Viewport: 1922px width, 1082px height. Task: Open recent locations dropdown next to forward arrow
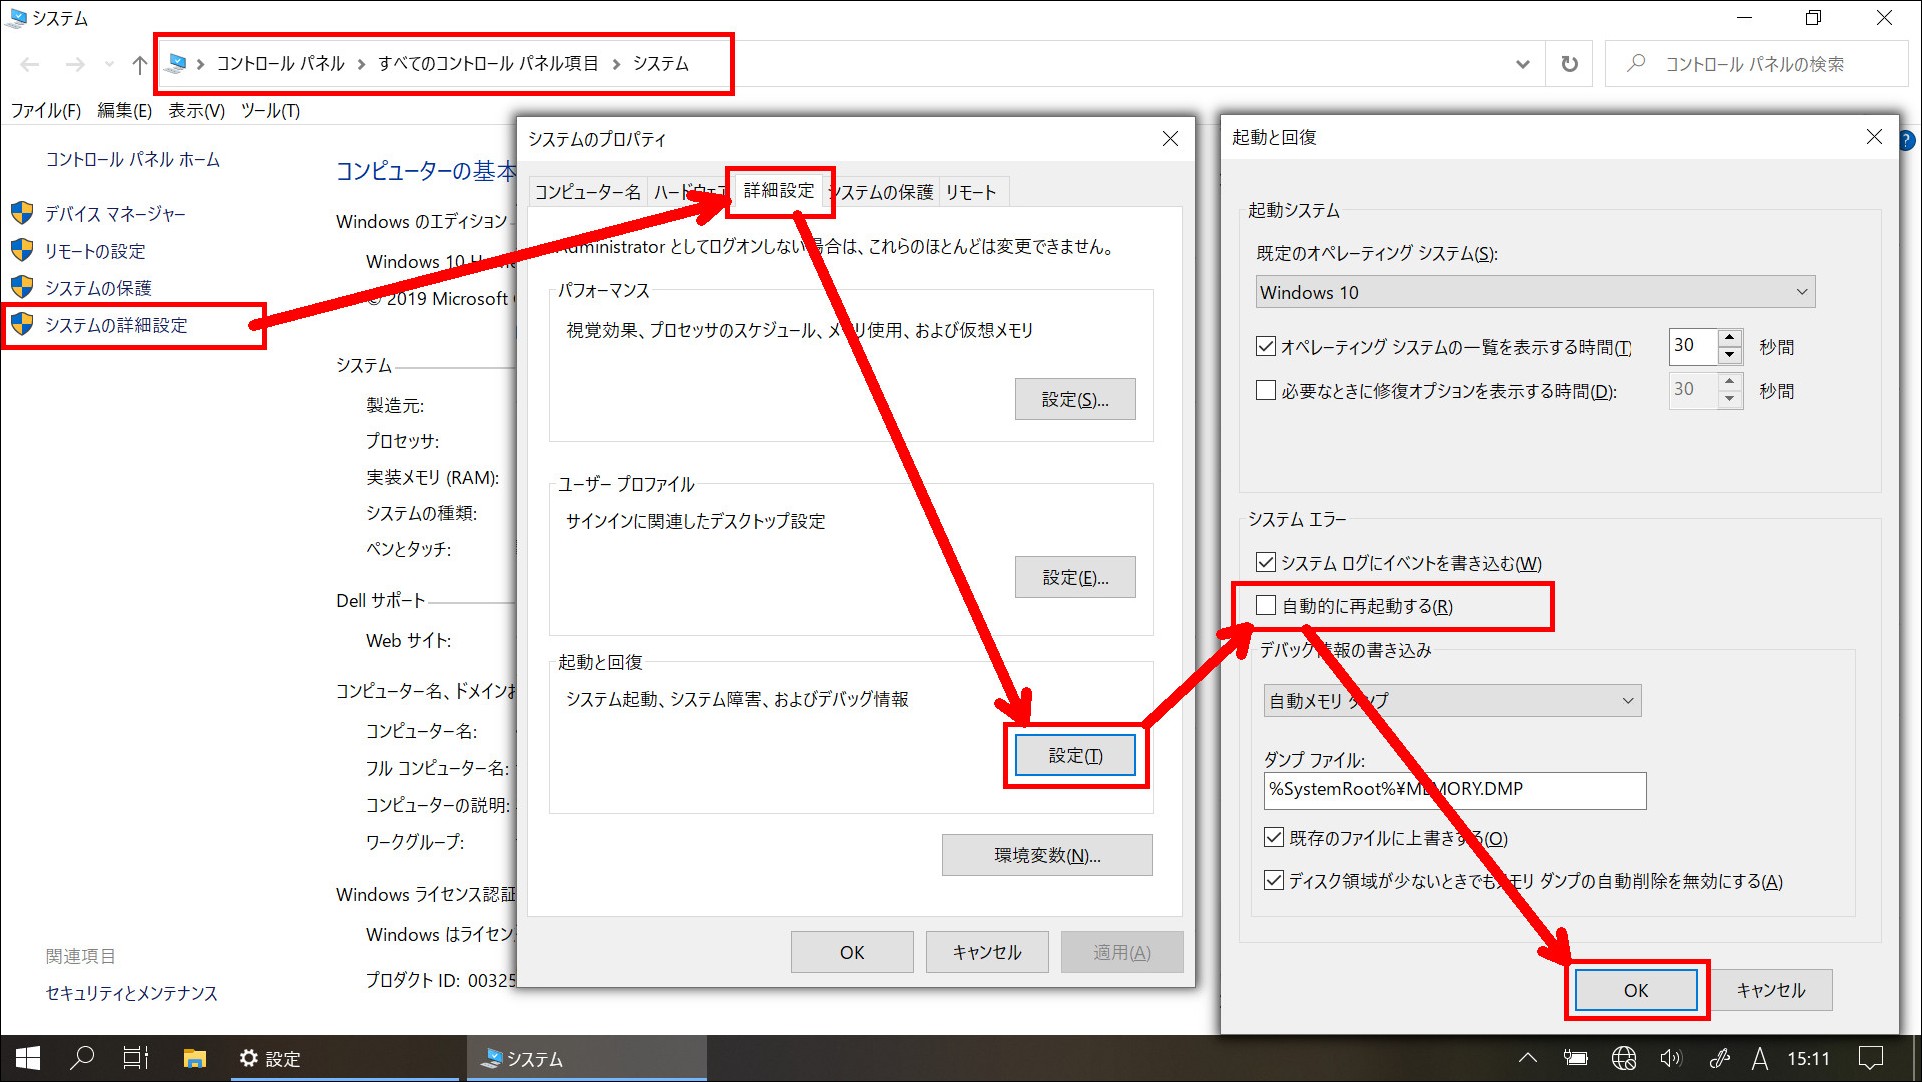pos(109,64)
